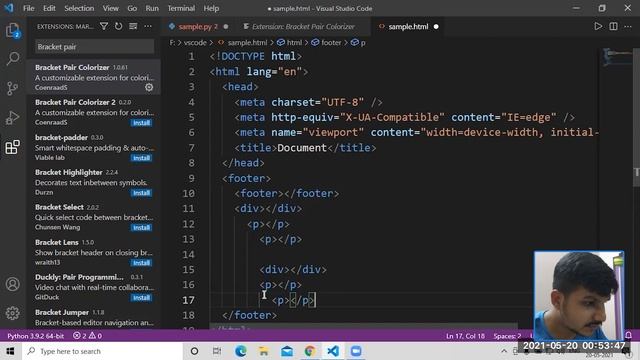Click the Windows taskbar search field
640x360 pixels.
(x=102, y=351)
